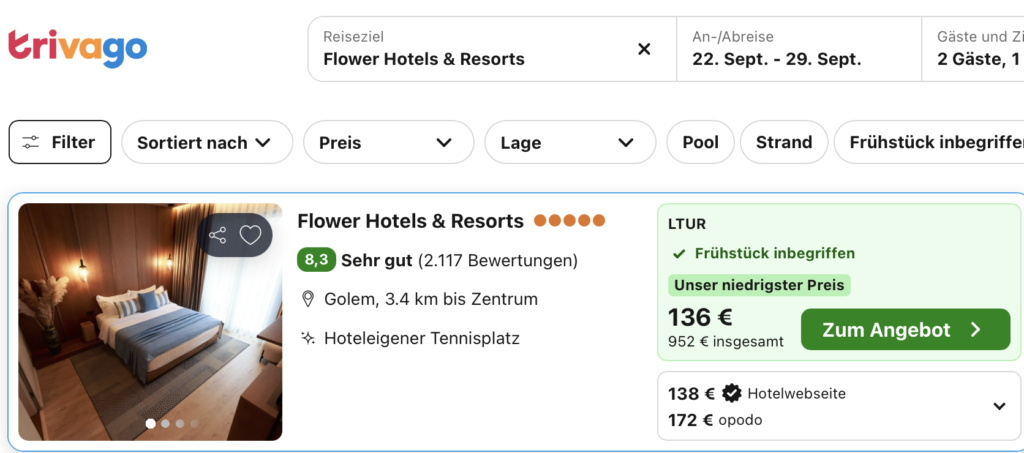Open the An-/Abreise date picker
1024x453 pixels.
[x=799, y=49]
